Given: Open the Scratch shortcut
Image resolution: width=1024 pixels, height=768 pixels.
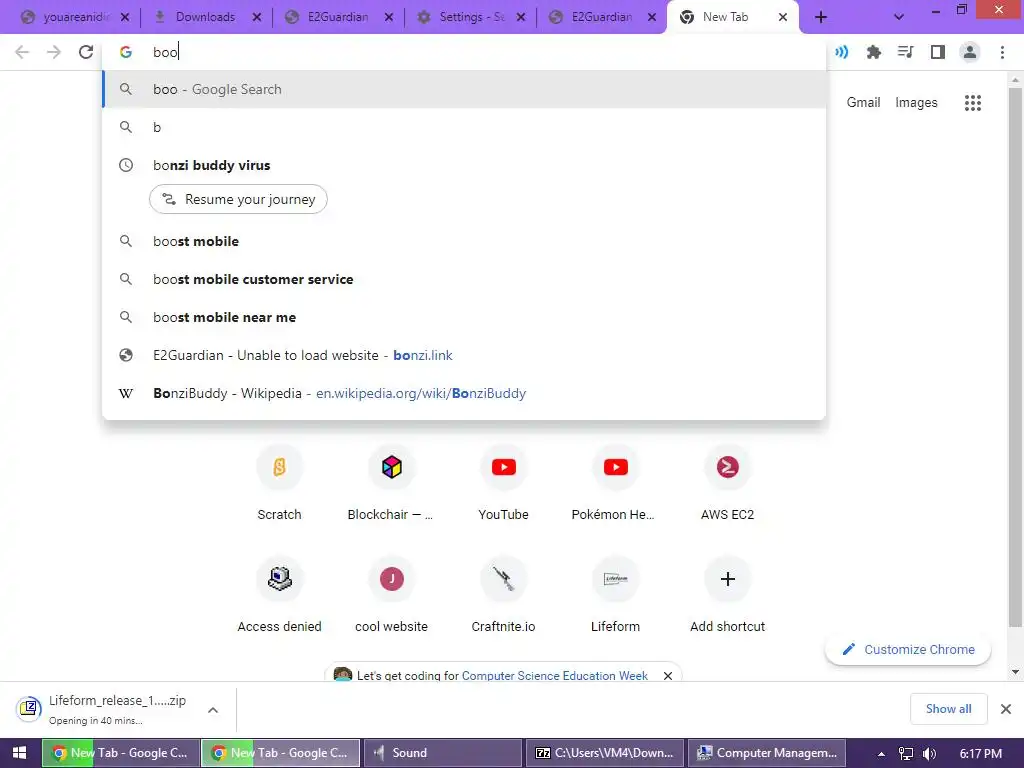Looking at the screenshot, I should click(x=280, y=483).
